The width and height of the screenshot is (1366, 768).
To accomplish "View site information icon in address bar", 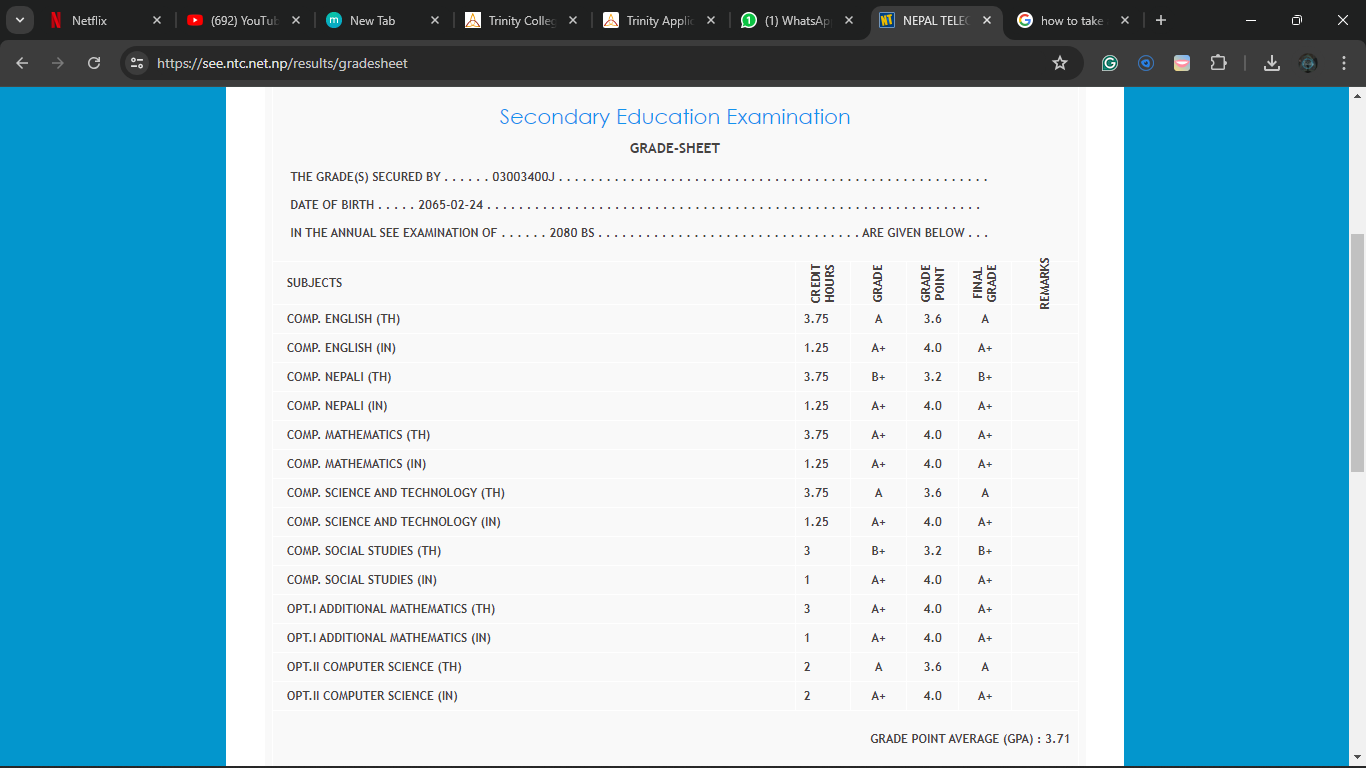I will pos(138,63).
